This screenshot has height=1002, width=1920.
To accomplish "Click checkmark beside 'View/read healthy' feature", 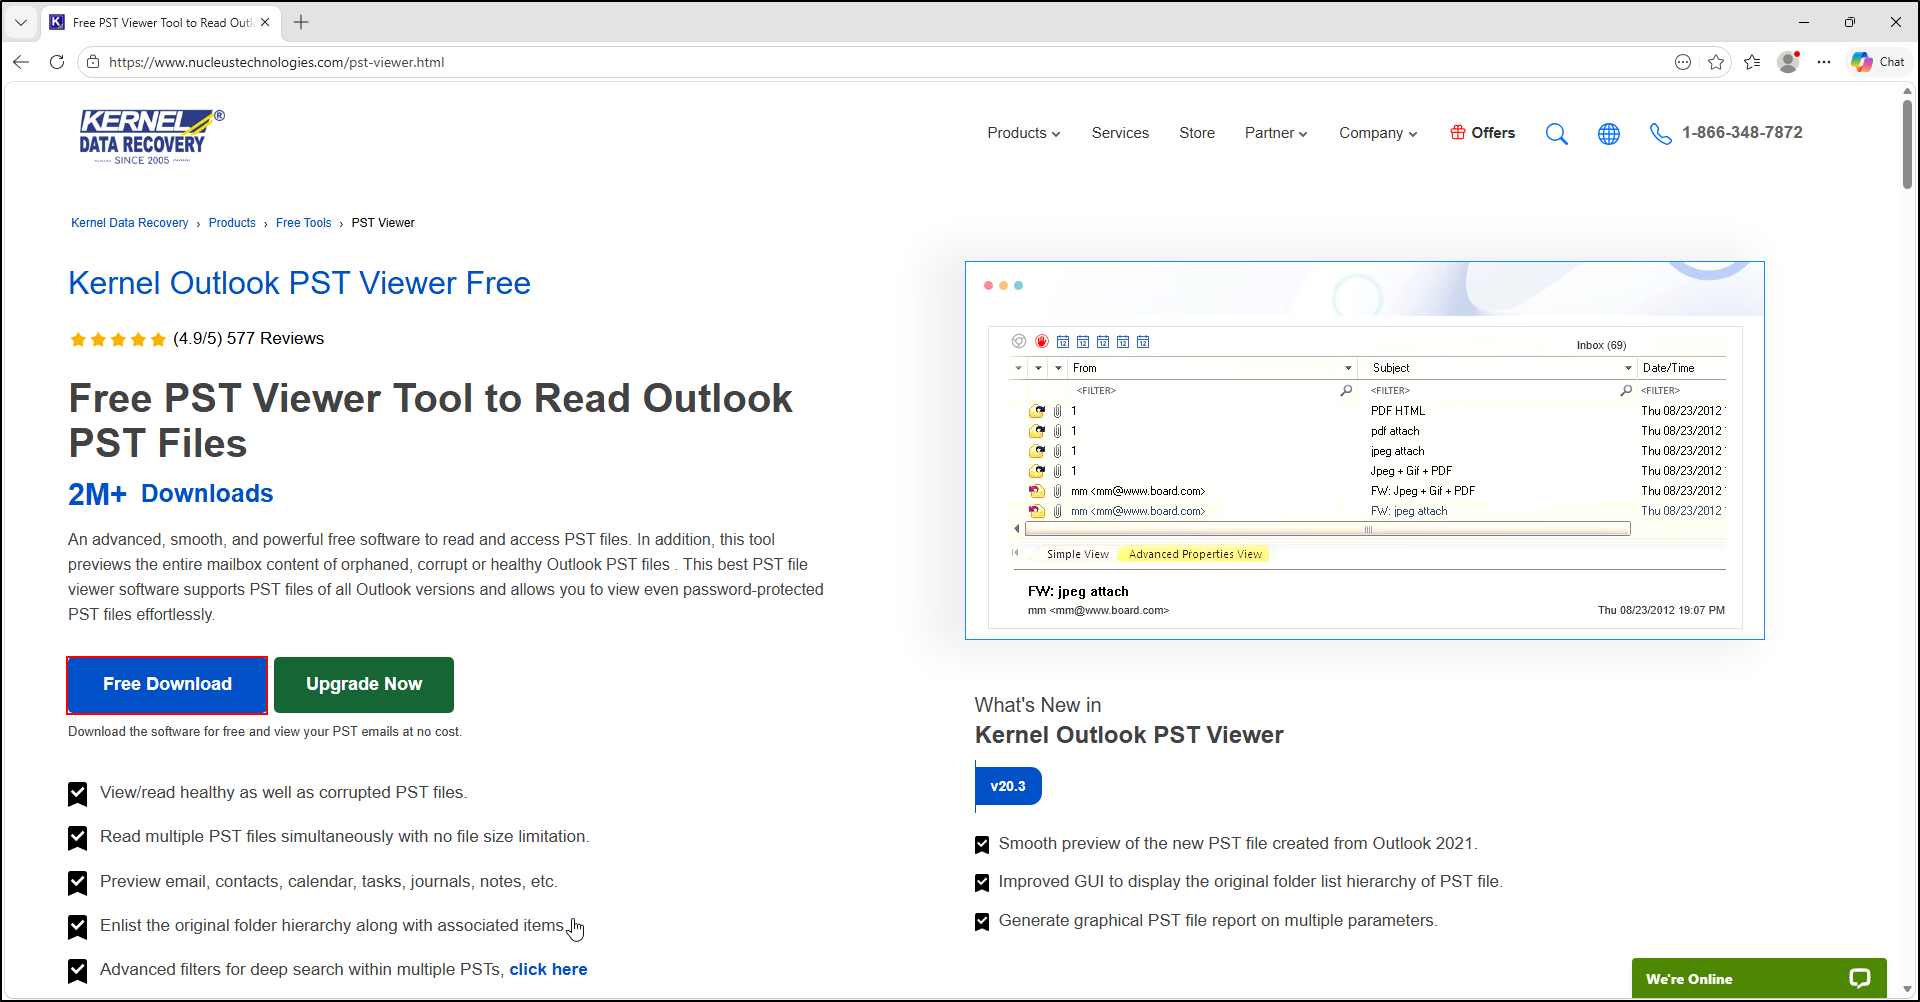I will click(x=78, y=794).
